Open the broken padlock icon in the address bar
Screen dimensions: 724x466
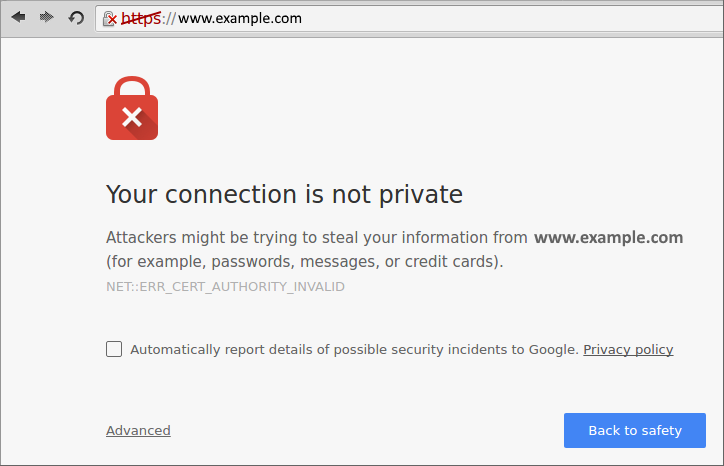(x=110, y=19)
